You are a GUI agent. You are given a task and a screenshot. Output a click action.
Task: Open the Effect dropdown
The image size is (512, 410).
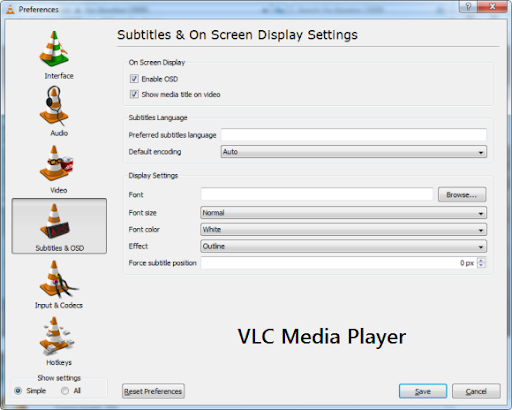pos(343,246)
